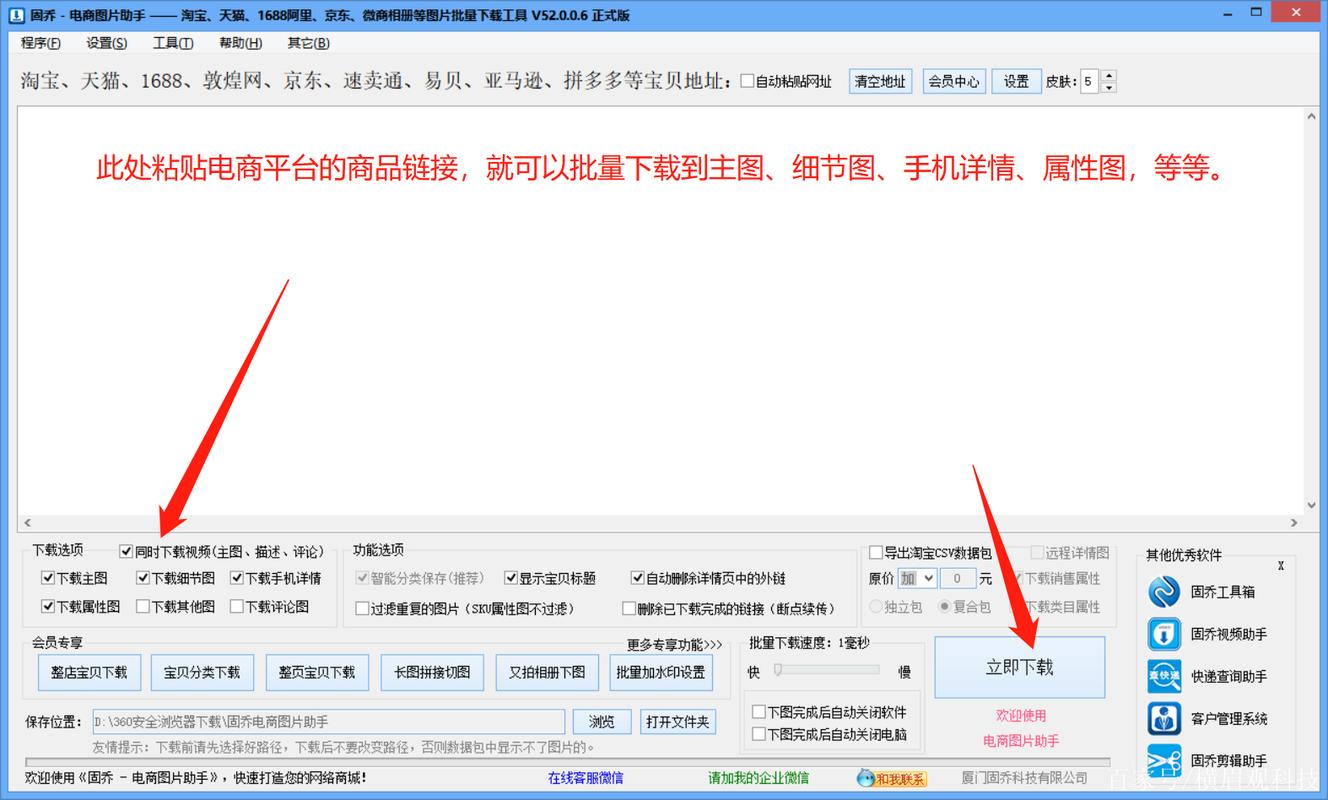Toggle 自动删除详情页中的外链 checkbox
The height and width of the screenshot is (800, 1328).
[x=637, y=578]
